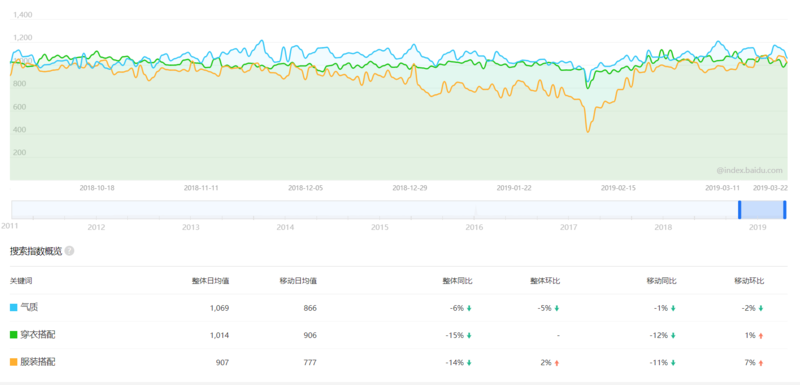Select the 服装搭配 keyword label

coord(38,362)
